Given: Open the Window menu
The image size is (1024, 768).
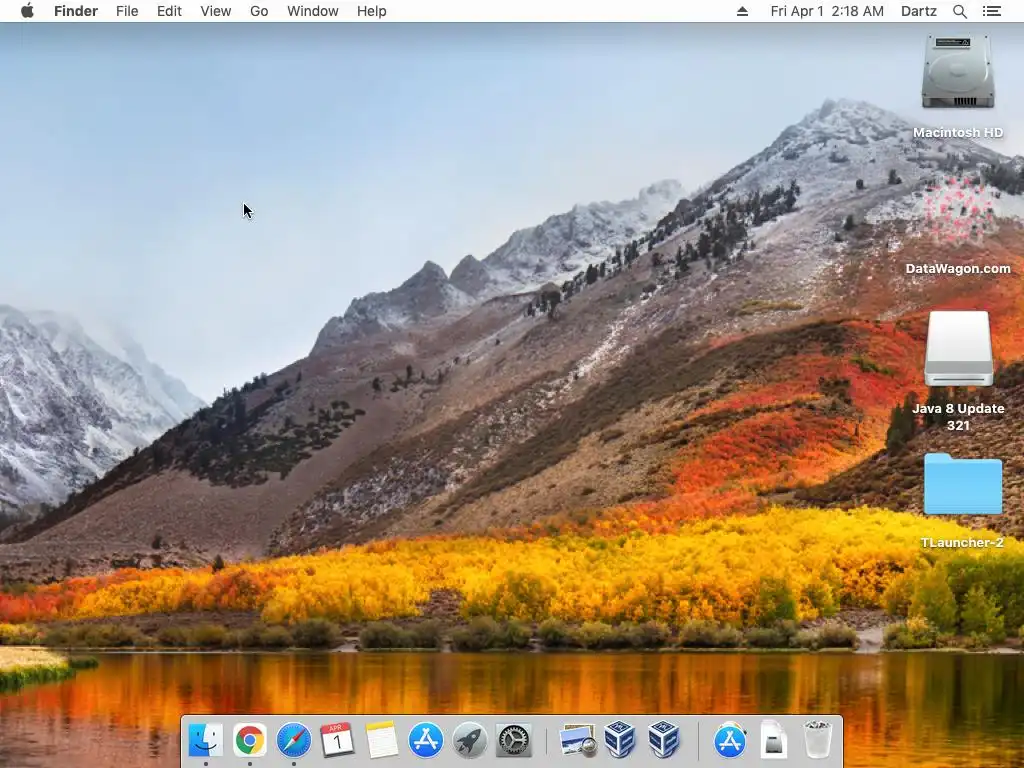Looking at the screenshot, I should 313,11.
